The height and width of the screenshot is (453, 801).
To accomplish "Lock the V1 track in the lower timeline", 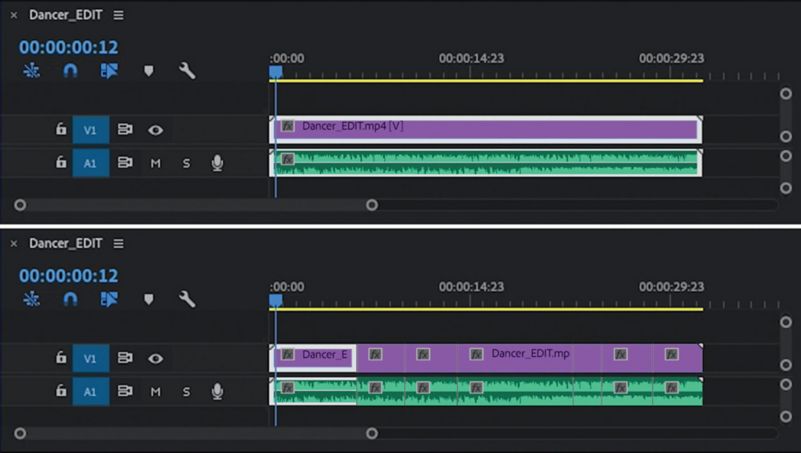I will click(x=60, y=358).
